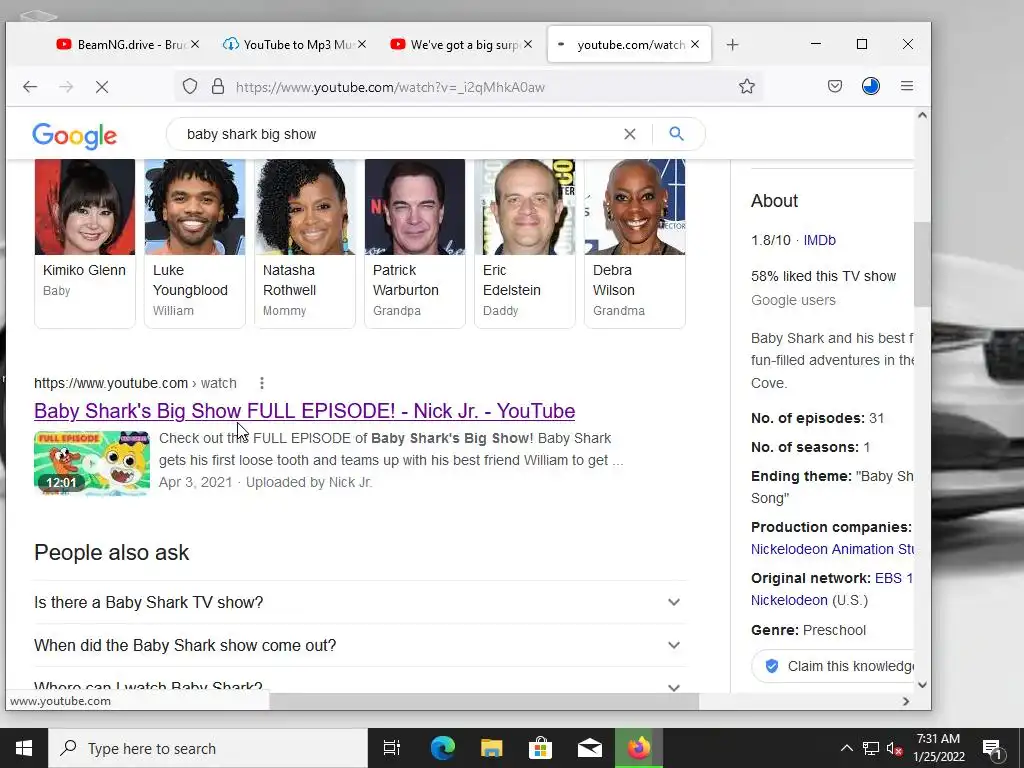Open Patrick Warburton cast card
Screen dimensions: 1024x768
415,243
